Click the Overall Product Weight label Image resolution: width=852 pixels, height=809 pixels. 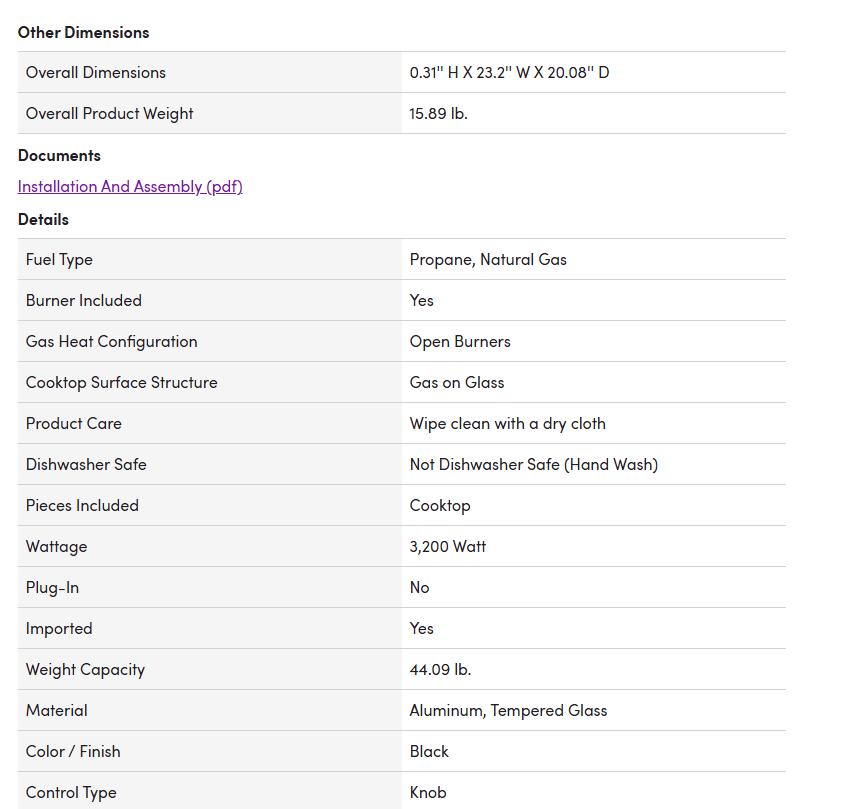click(x=109, y=114)
